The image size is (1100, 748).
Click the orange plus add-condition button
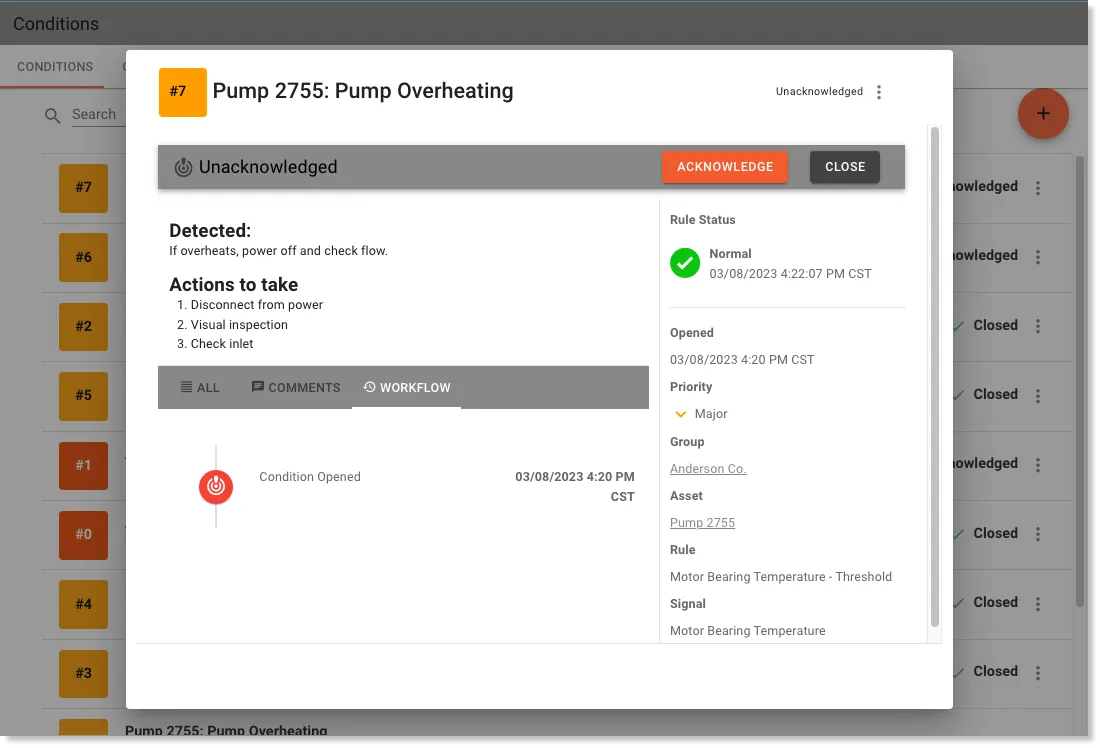point(1042,114)
